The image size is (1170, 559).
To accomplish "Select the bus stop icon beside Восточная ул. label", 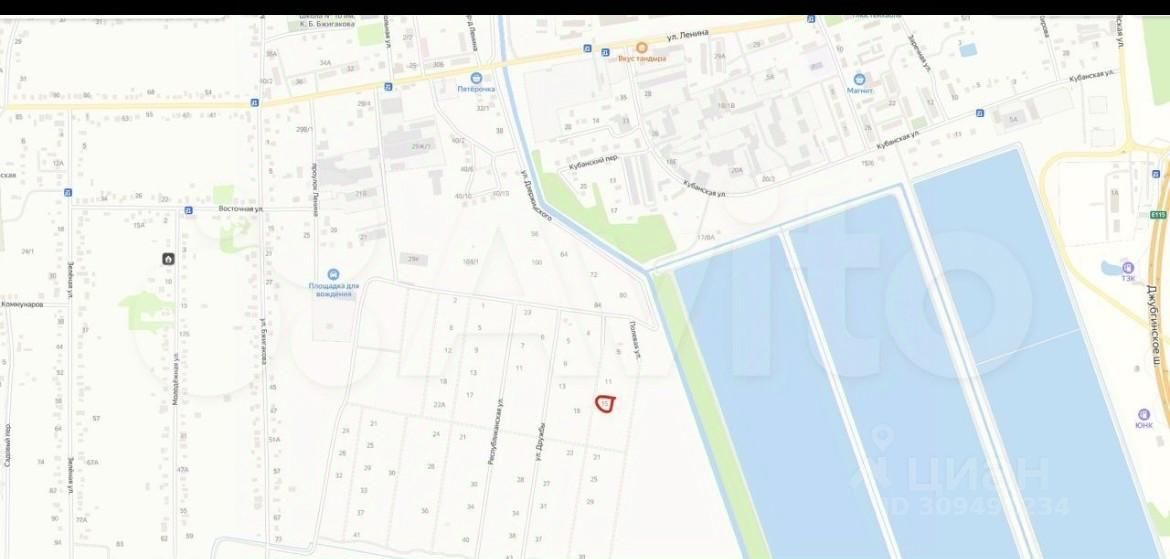I will [188, 210].
